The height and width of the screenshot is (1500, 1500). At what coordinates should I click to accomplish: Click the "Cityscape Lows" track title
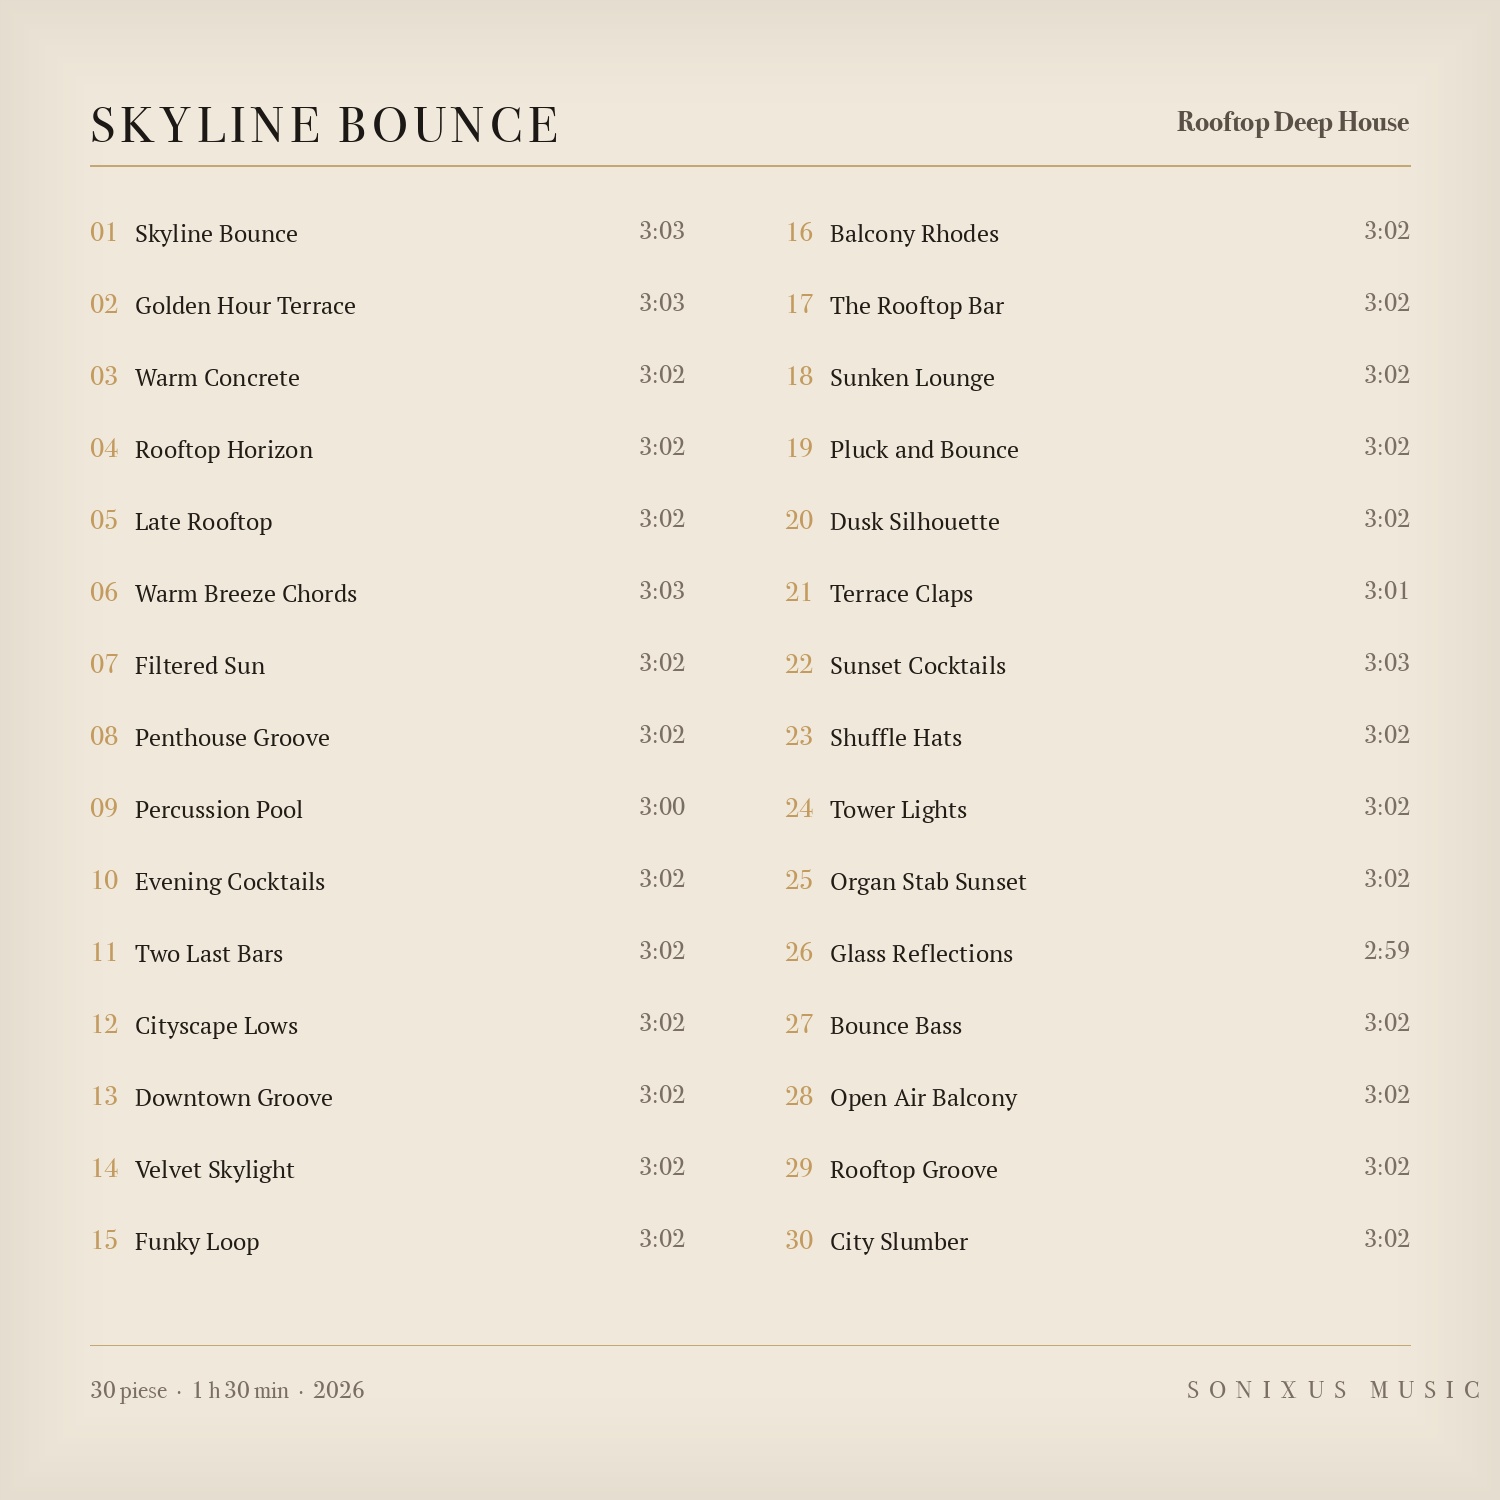pyautogui.click(x=216, y=1026)
